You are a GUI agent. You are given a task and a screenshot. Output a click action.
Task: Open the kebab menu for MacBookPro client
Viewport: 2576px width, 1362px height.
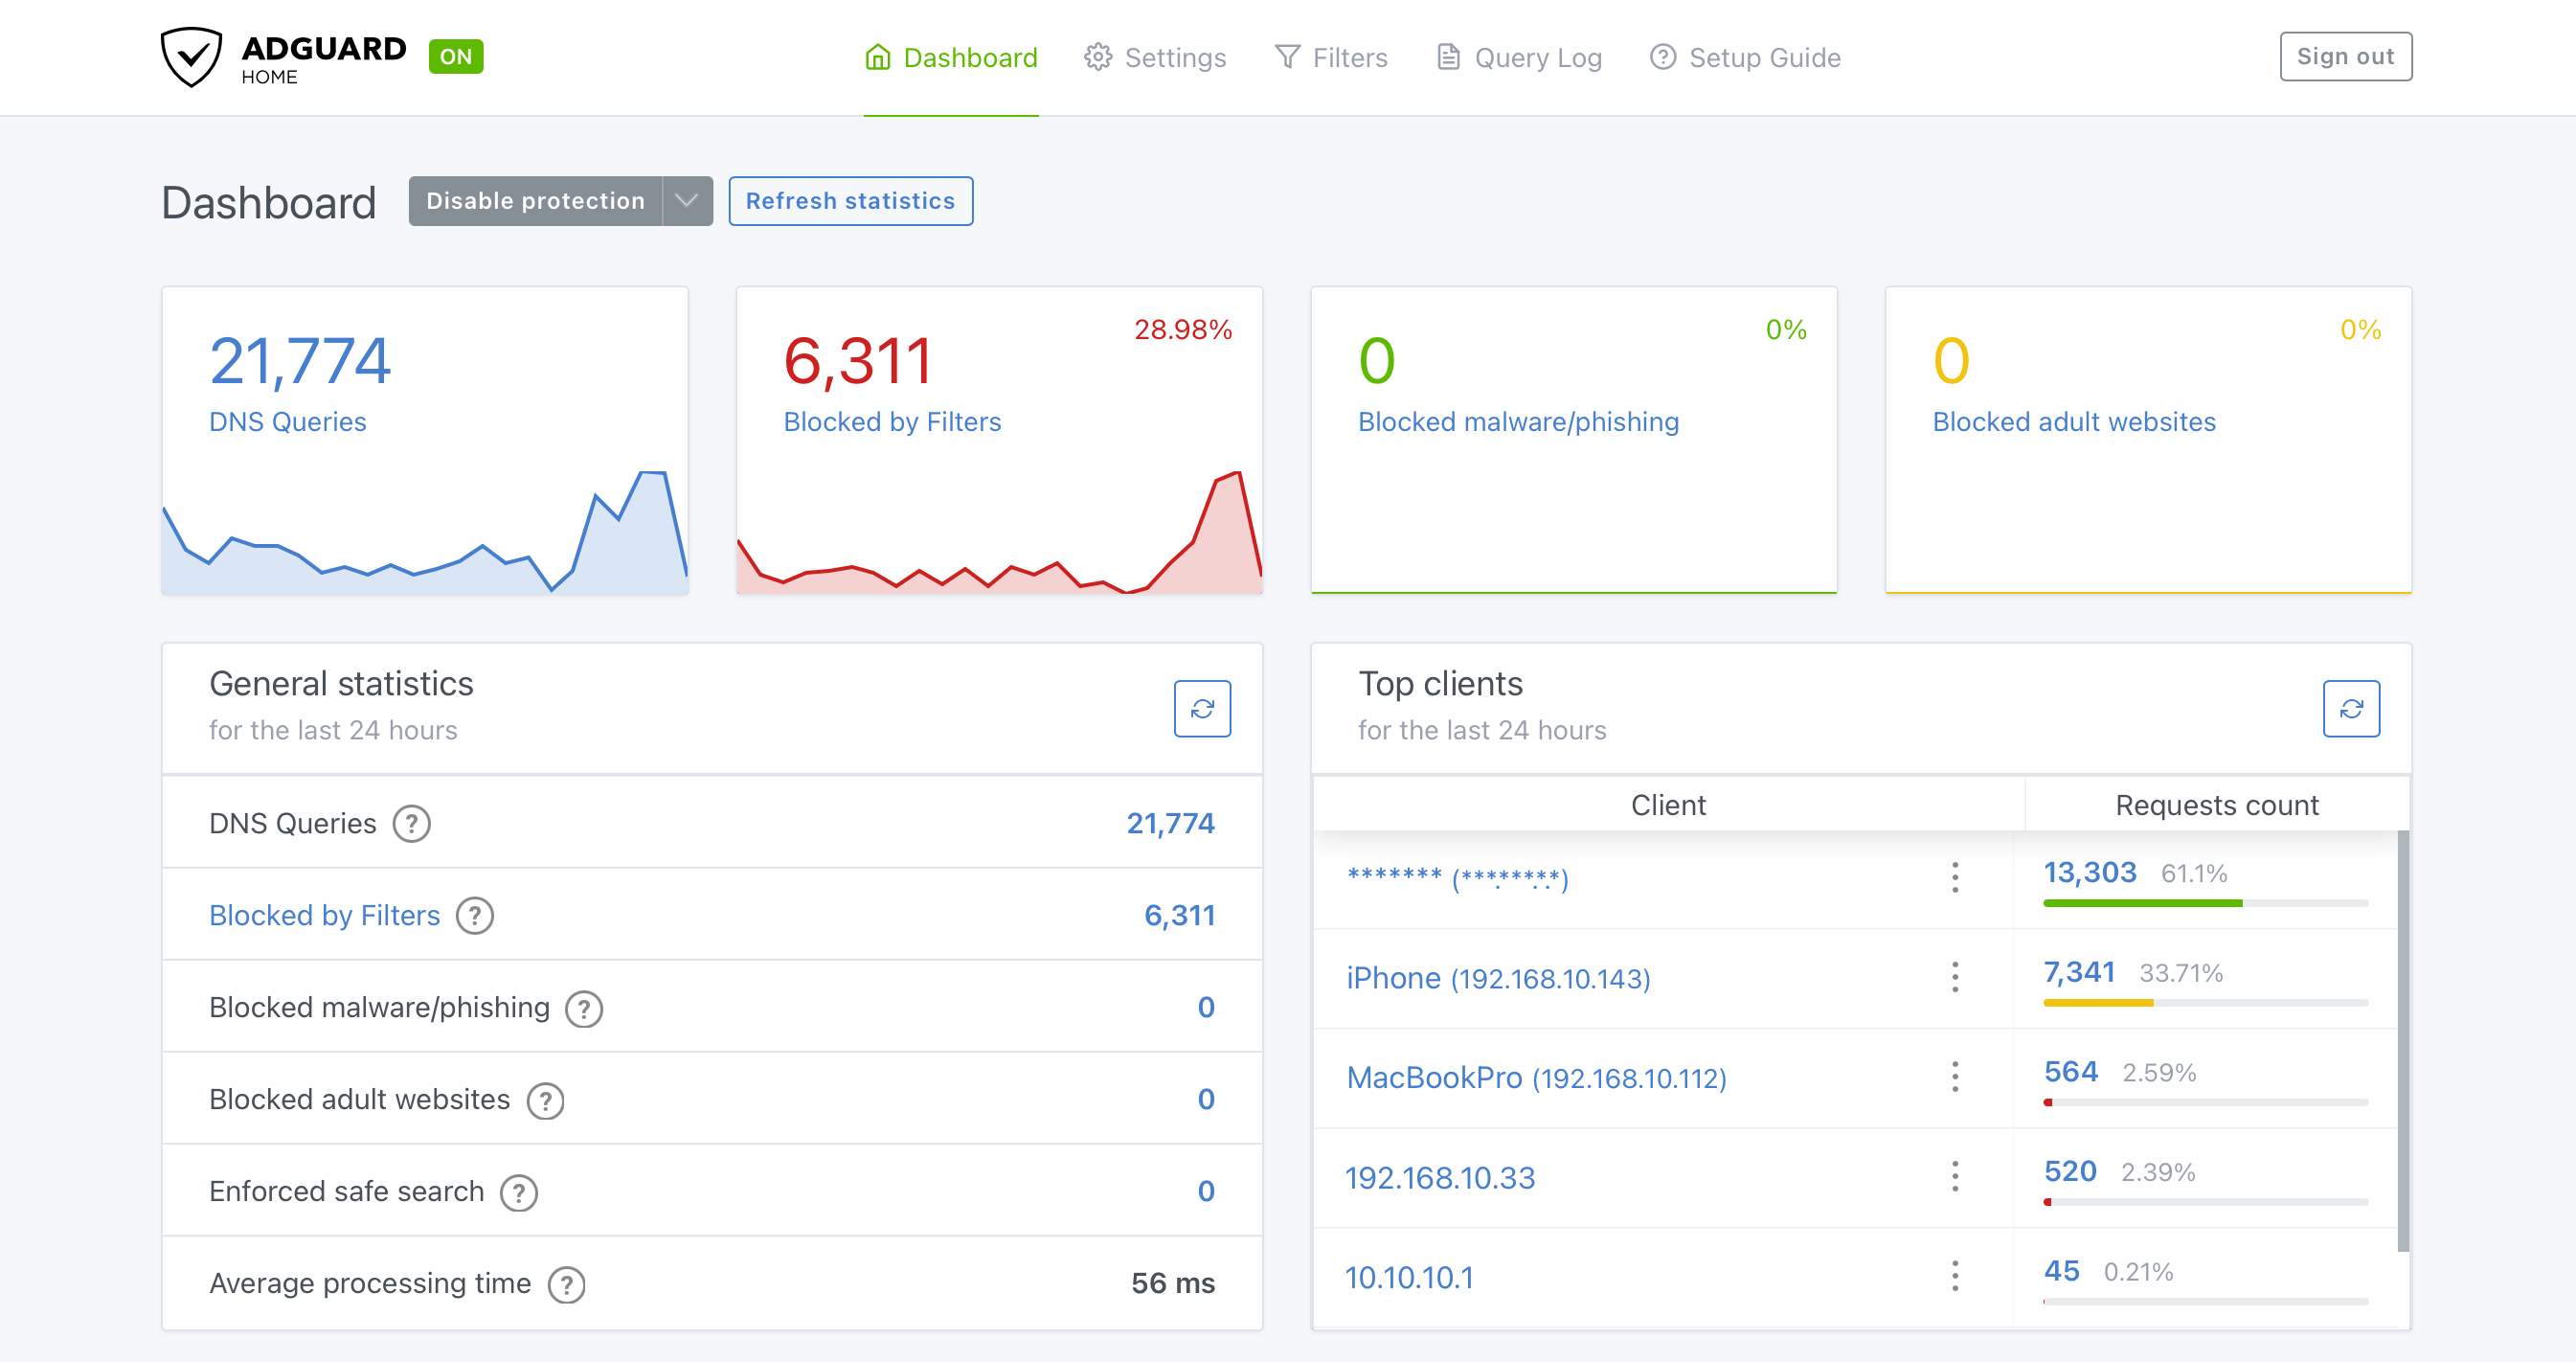point(1954,1078)
